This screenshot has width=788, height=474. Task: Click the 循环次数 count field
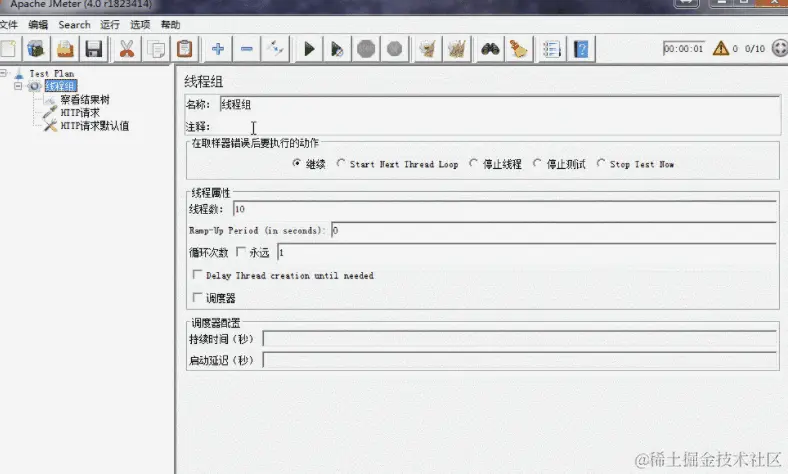(x=527, y=252)
